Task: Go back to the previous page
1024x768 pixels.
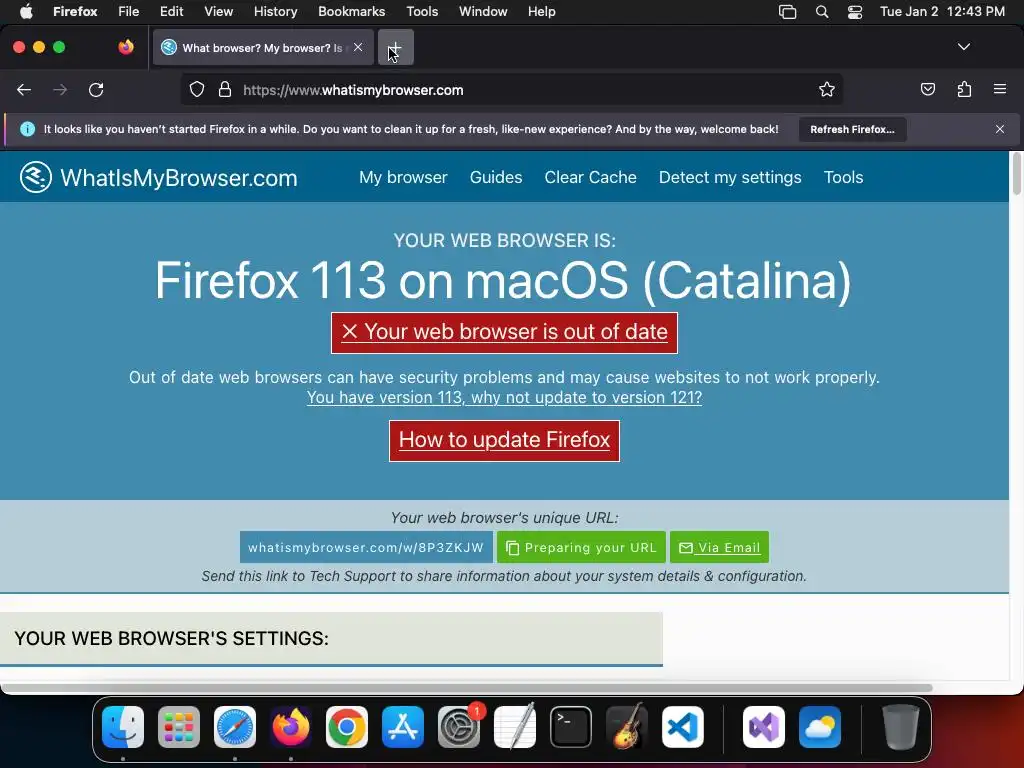Action: pyautogui.click(x=24, y=90)
